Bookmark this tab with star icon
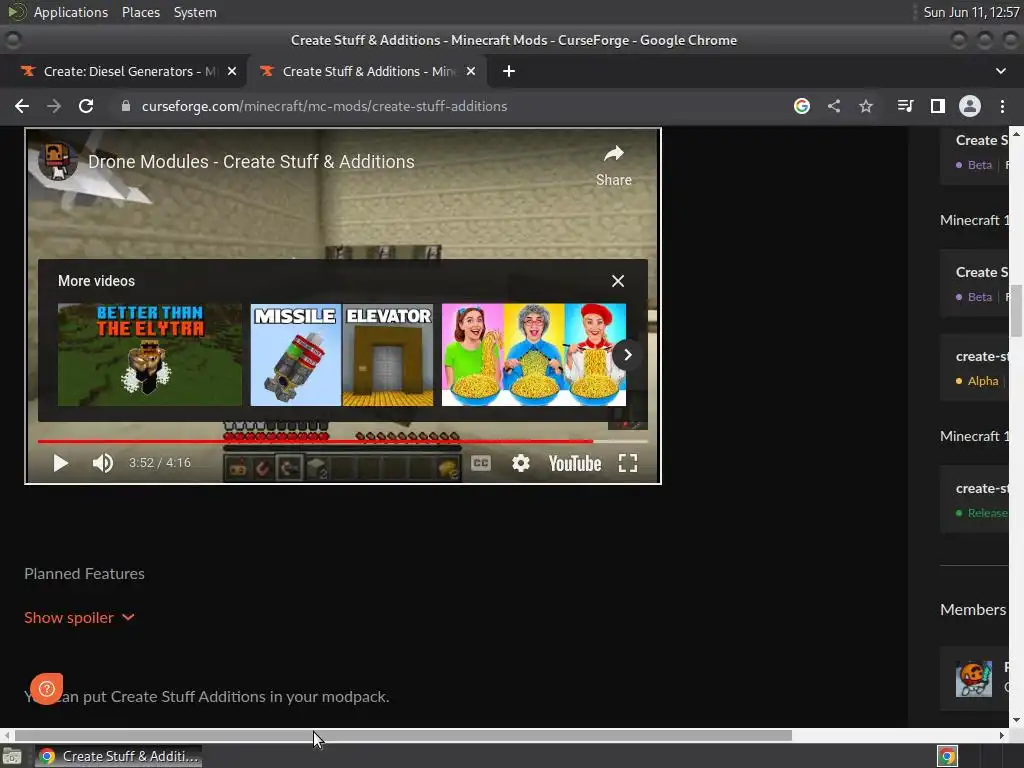Viewport: 1024px width, 768px height. tap(866, 106)
